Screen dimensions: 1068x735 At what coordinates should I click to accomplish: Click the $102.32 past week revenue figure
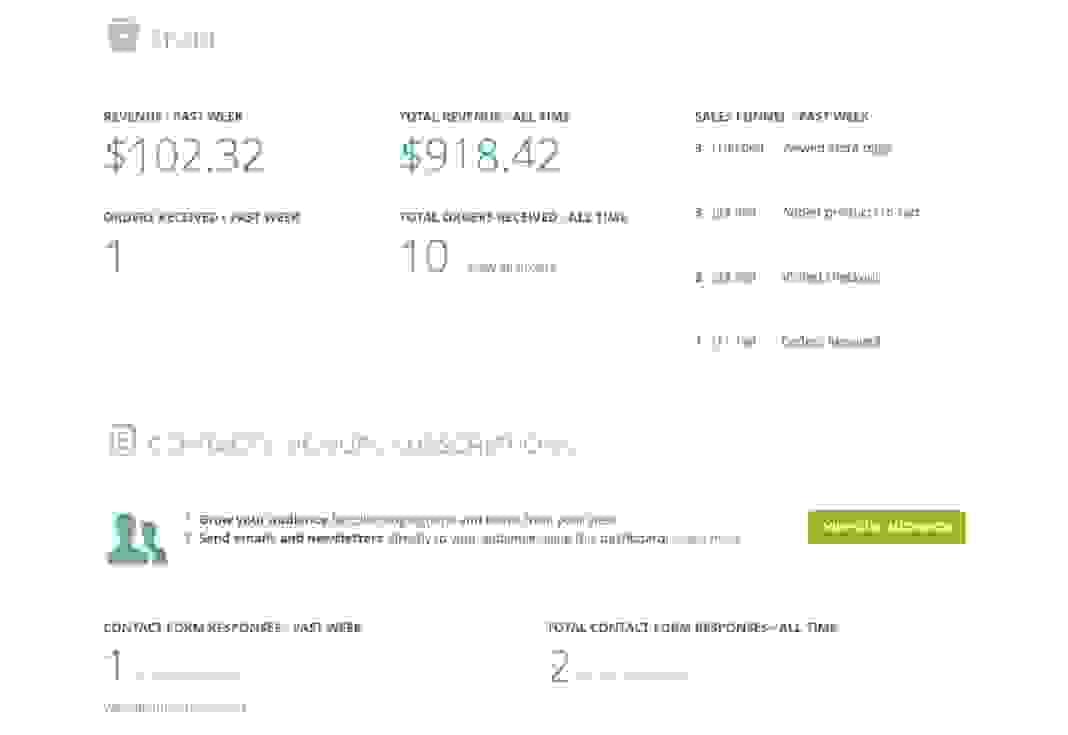[x=184, y=155]
